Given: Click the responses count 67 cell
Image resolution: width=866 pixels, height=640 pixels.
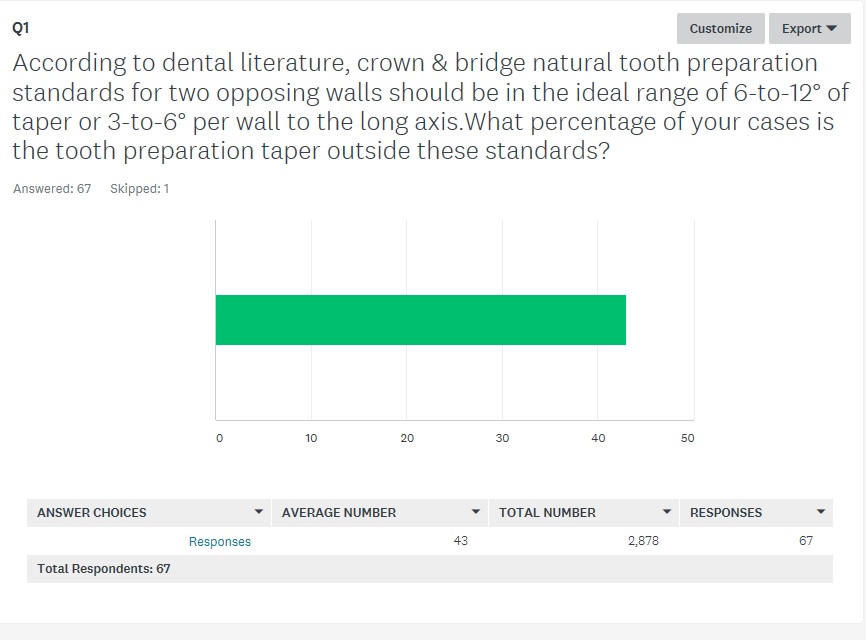Looking at the screenshot, I should (x=805, y=541).
